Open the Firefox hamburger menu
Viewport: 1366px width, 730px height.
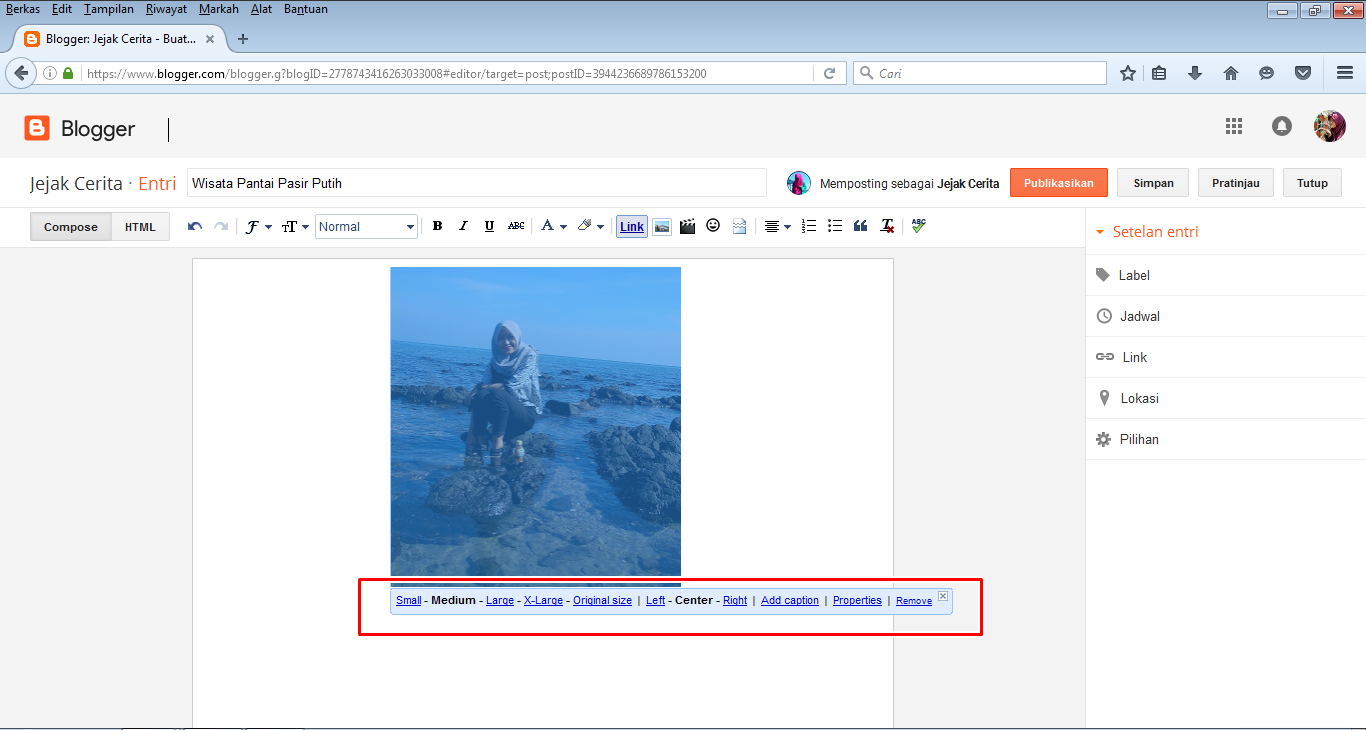pos(1345,73)
